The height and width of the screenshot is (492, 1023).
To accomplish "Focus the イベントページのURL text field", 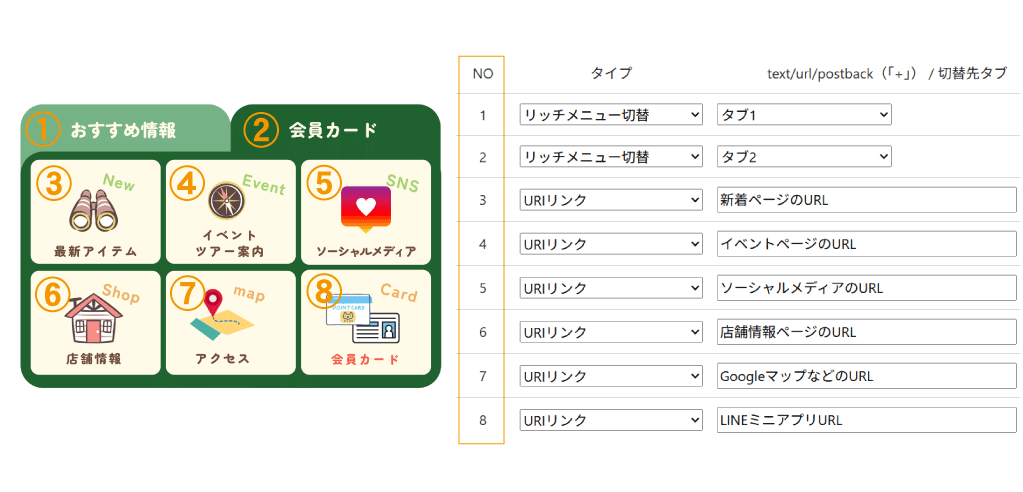I will pyautogui.click(x=866, y=244).
